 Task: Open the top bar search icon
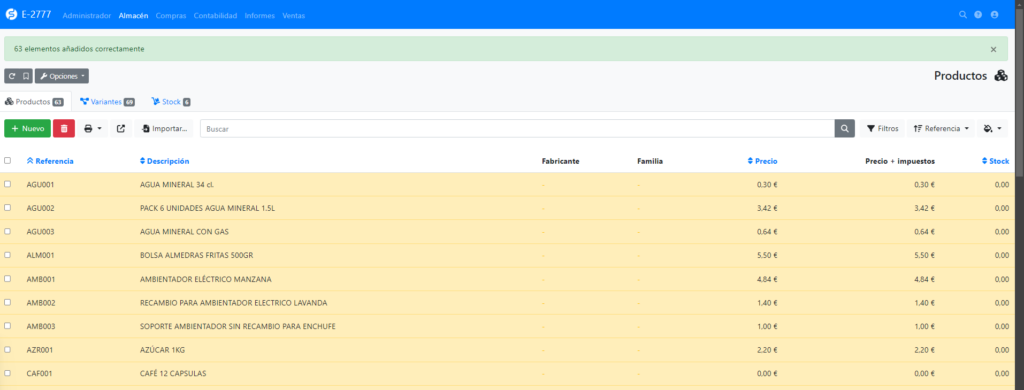963,14
